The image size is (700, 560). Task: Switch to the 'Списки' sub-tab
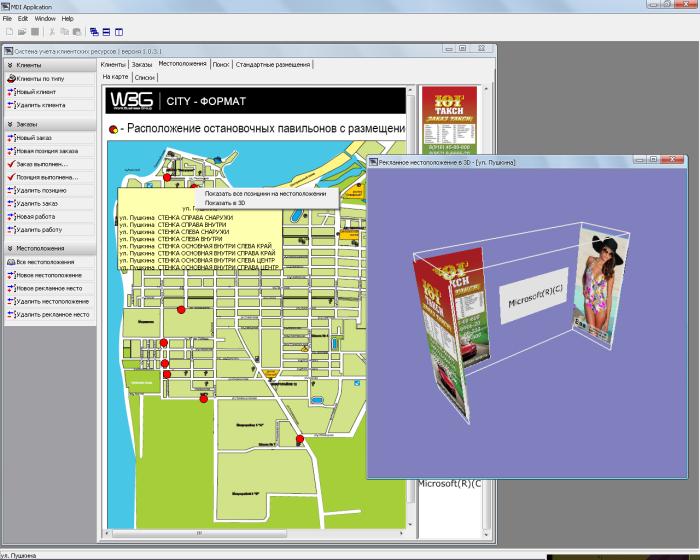[x=145, y=78]
